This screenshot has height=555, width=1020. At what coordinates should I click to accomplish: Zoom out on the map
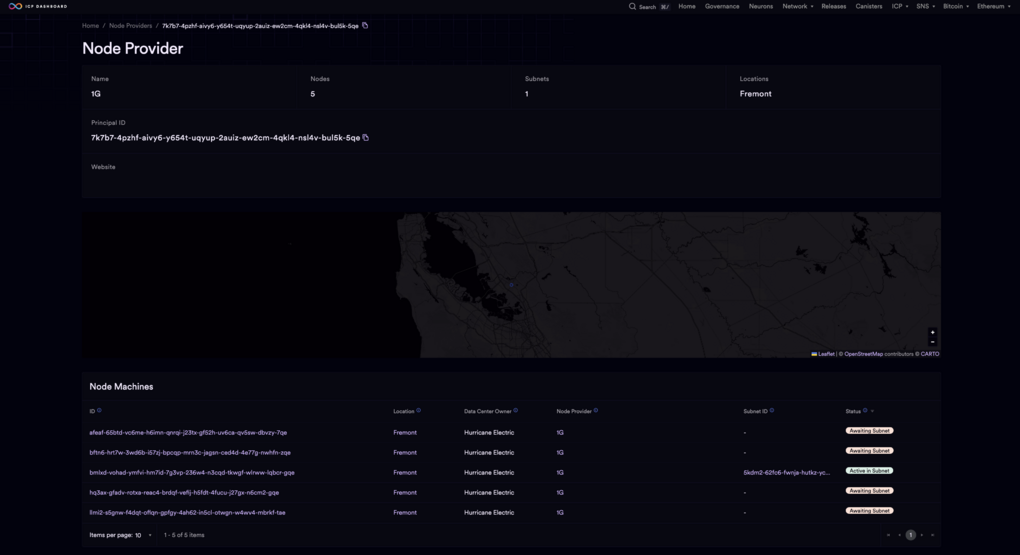pos(932,342)
